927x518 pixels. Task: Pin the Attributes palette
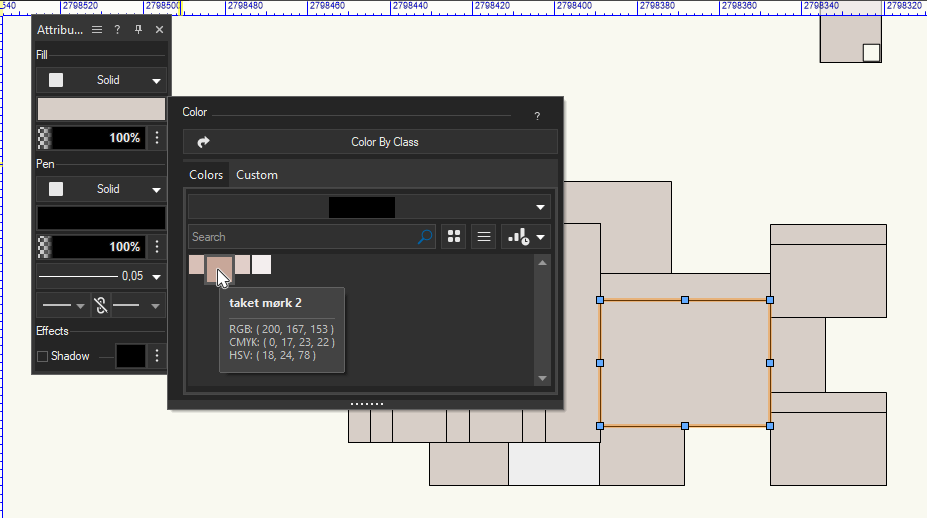(x=139, y=30)
